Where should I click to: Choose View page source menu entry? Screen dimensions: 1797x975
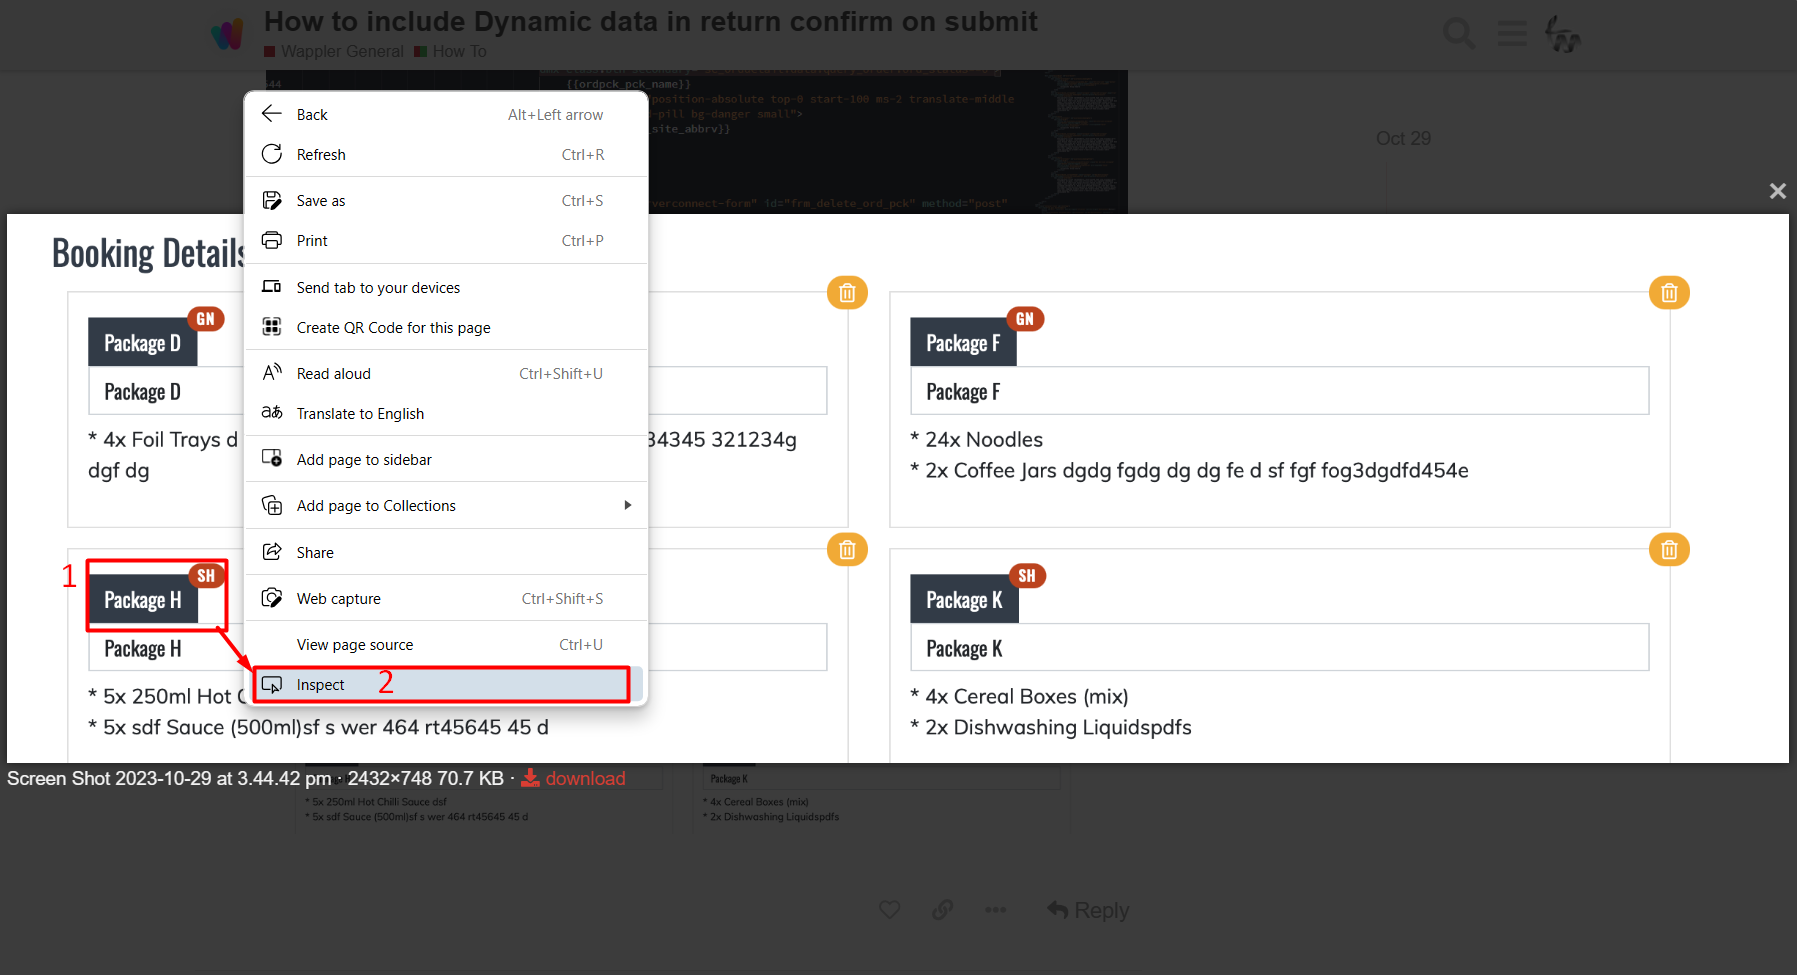coord(355,645)
